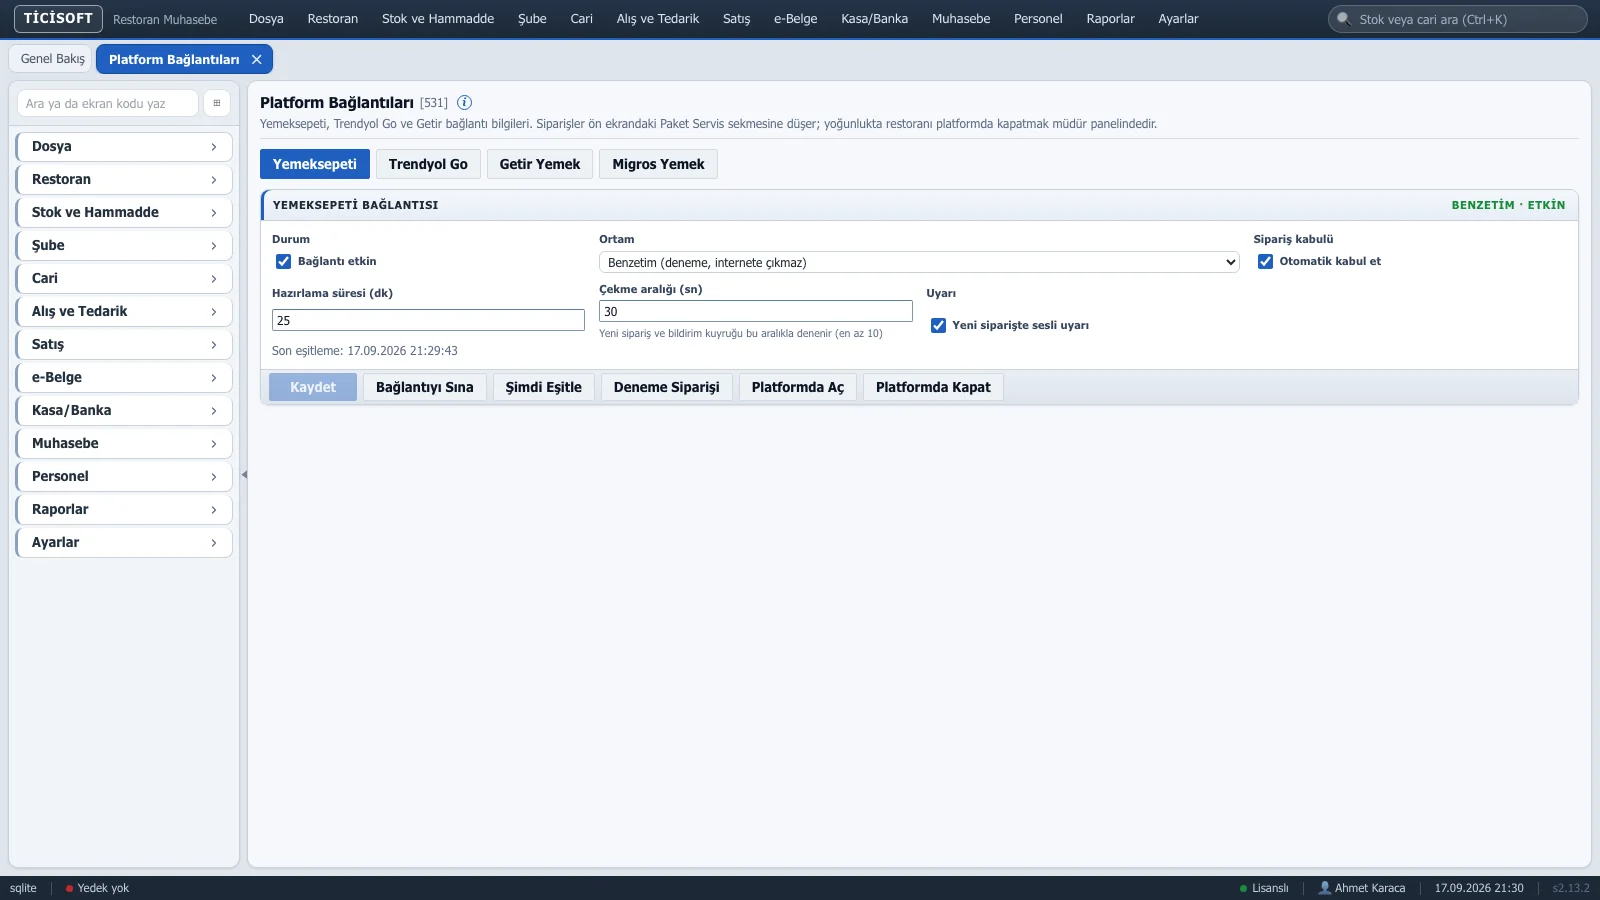
Task: Open the Stok ve Hammadde top menu
Action: [438, 19]
